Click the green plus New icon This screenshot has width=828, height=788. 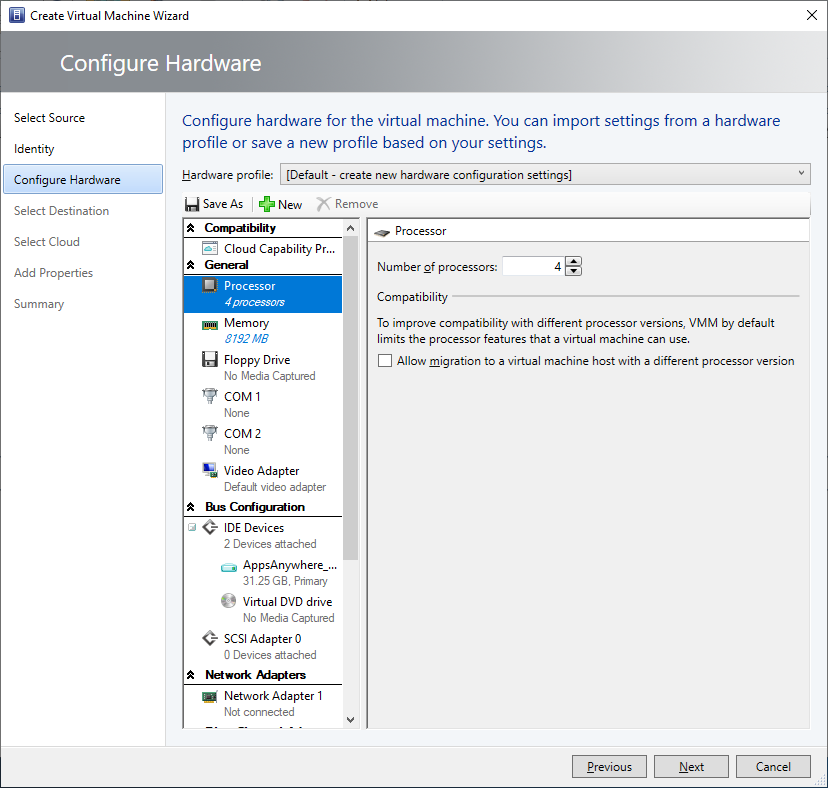coord(267,204)
